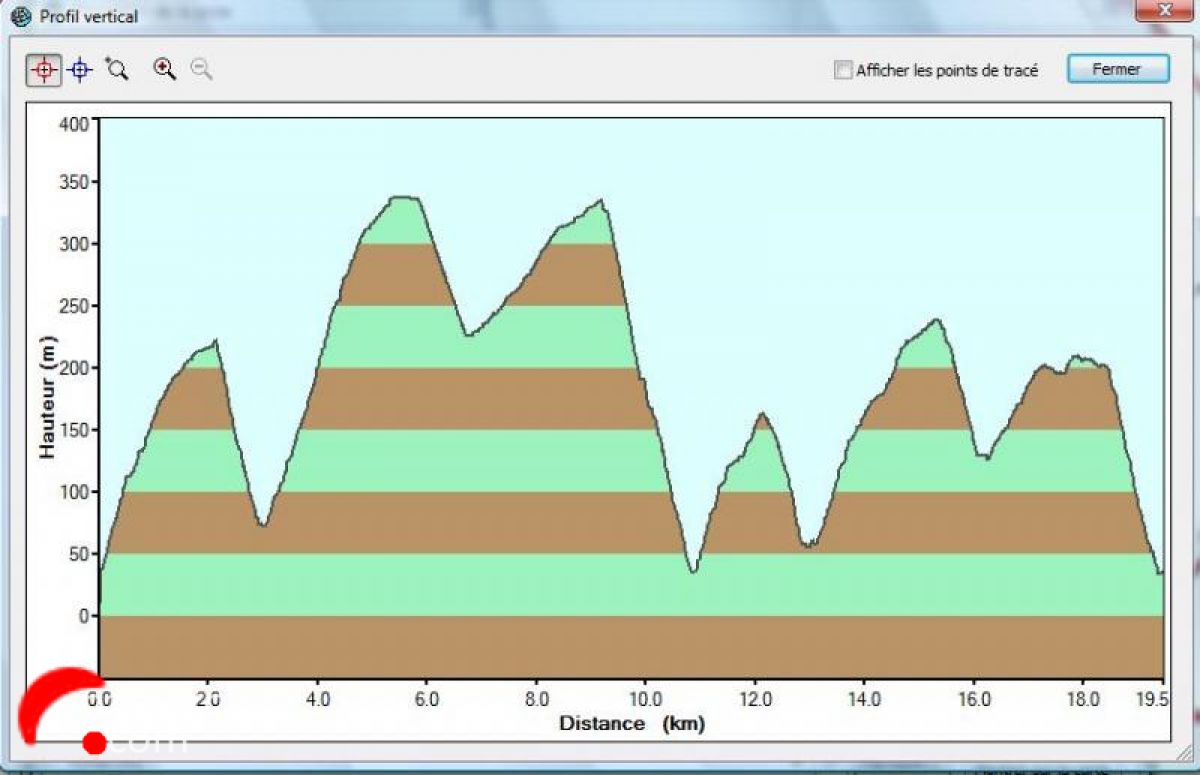Click the valley bottom near 3 km
The width and height of the screenshot is (1200, 775).
pyautogui.click(x=262, y=523)
